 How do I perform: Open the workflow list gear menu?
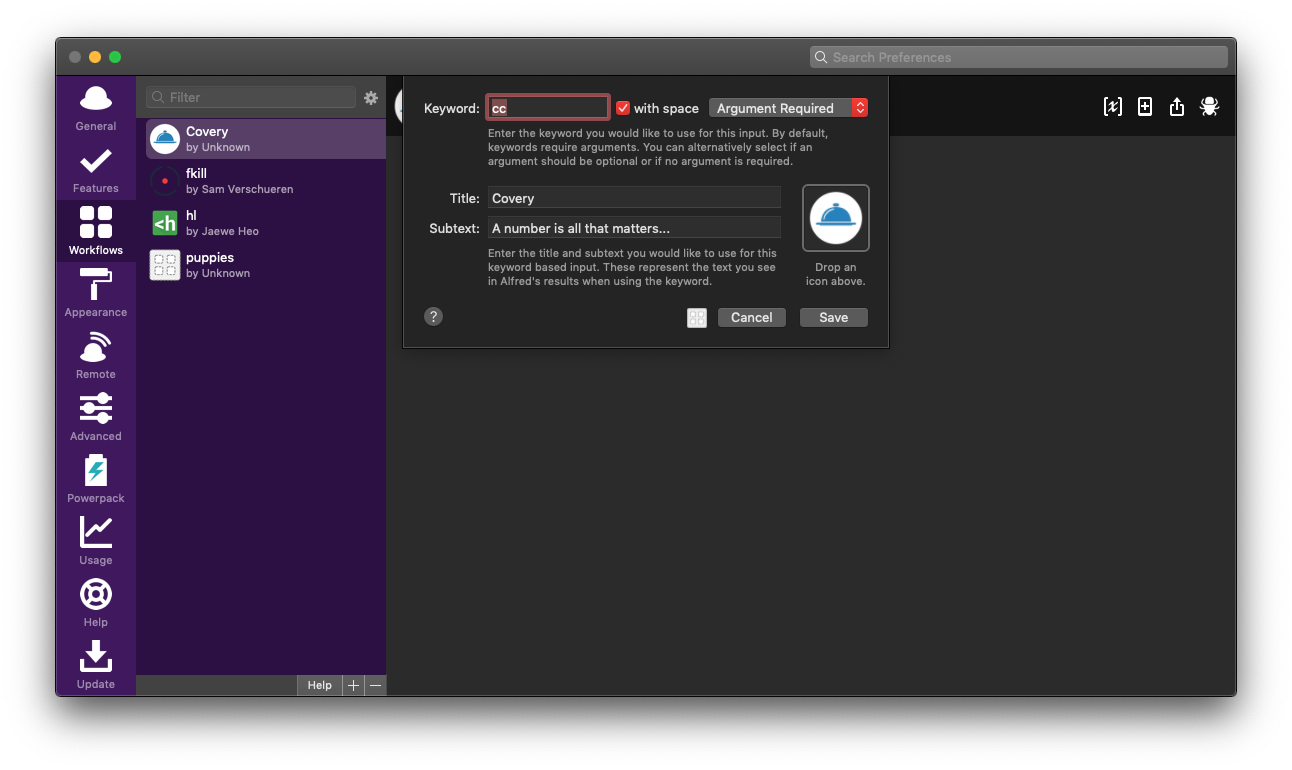(x=371, y=98)
